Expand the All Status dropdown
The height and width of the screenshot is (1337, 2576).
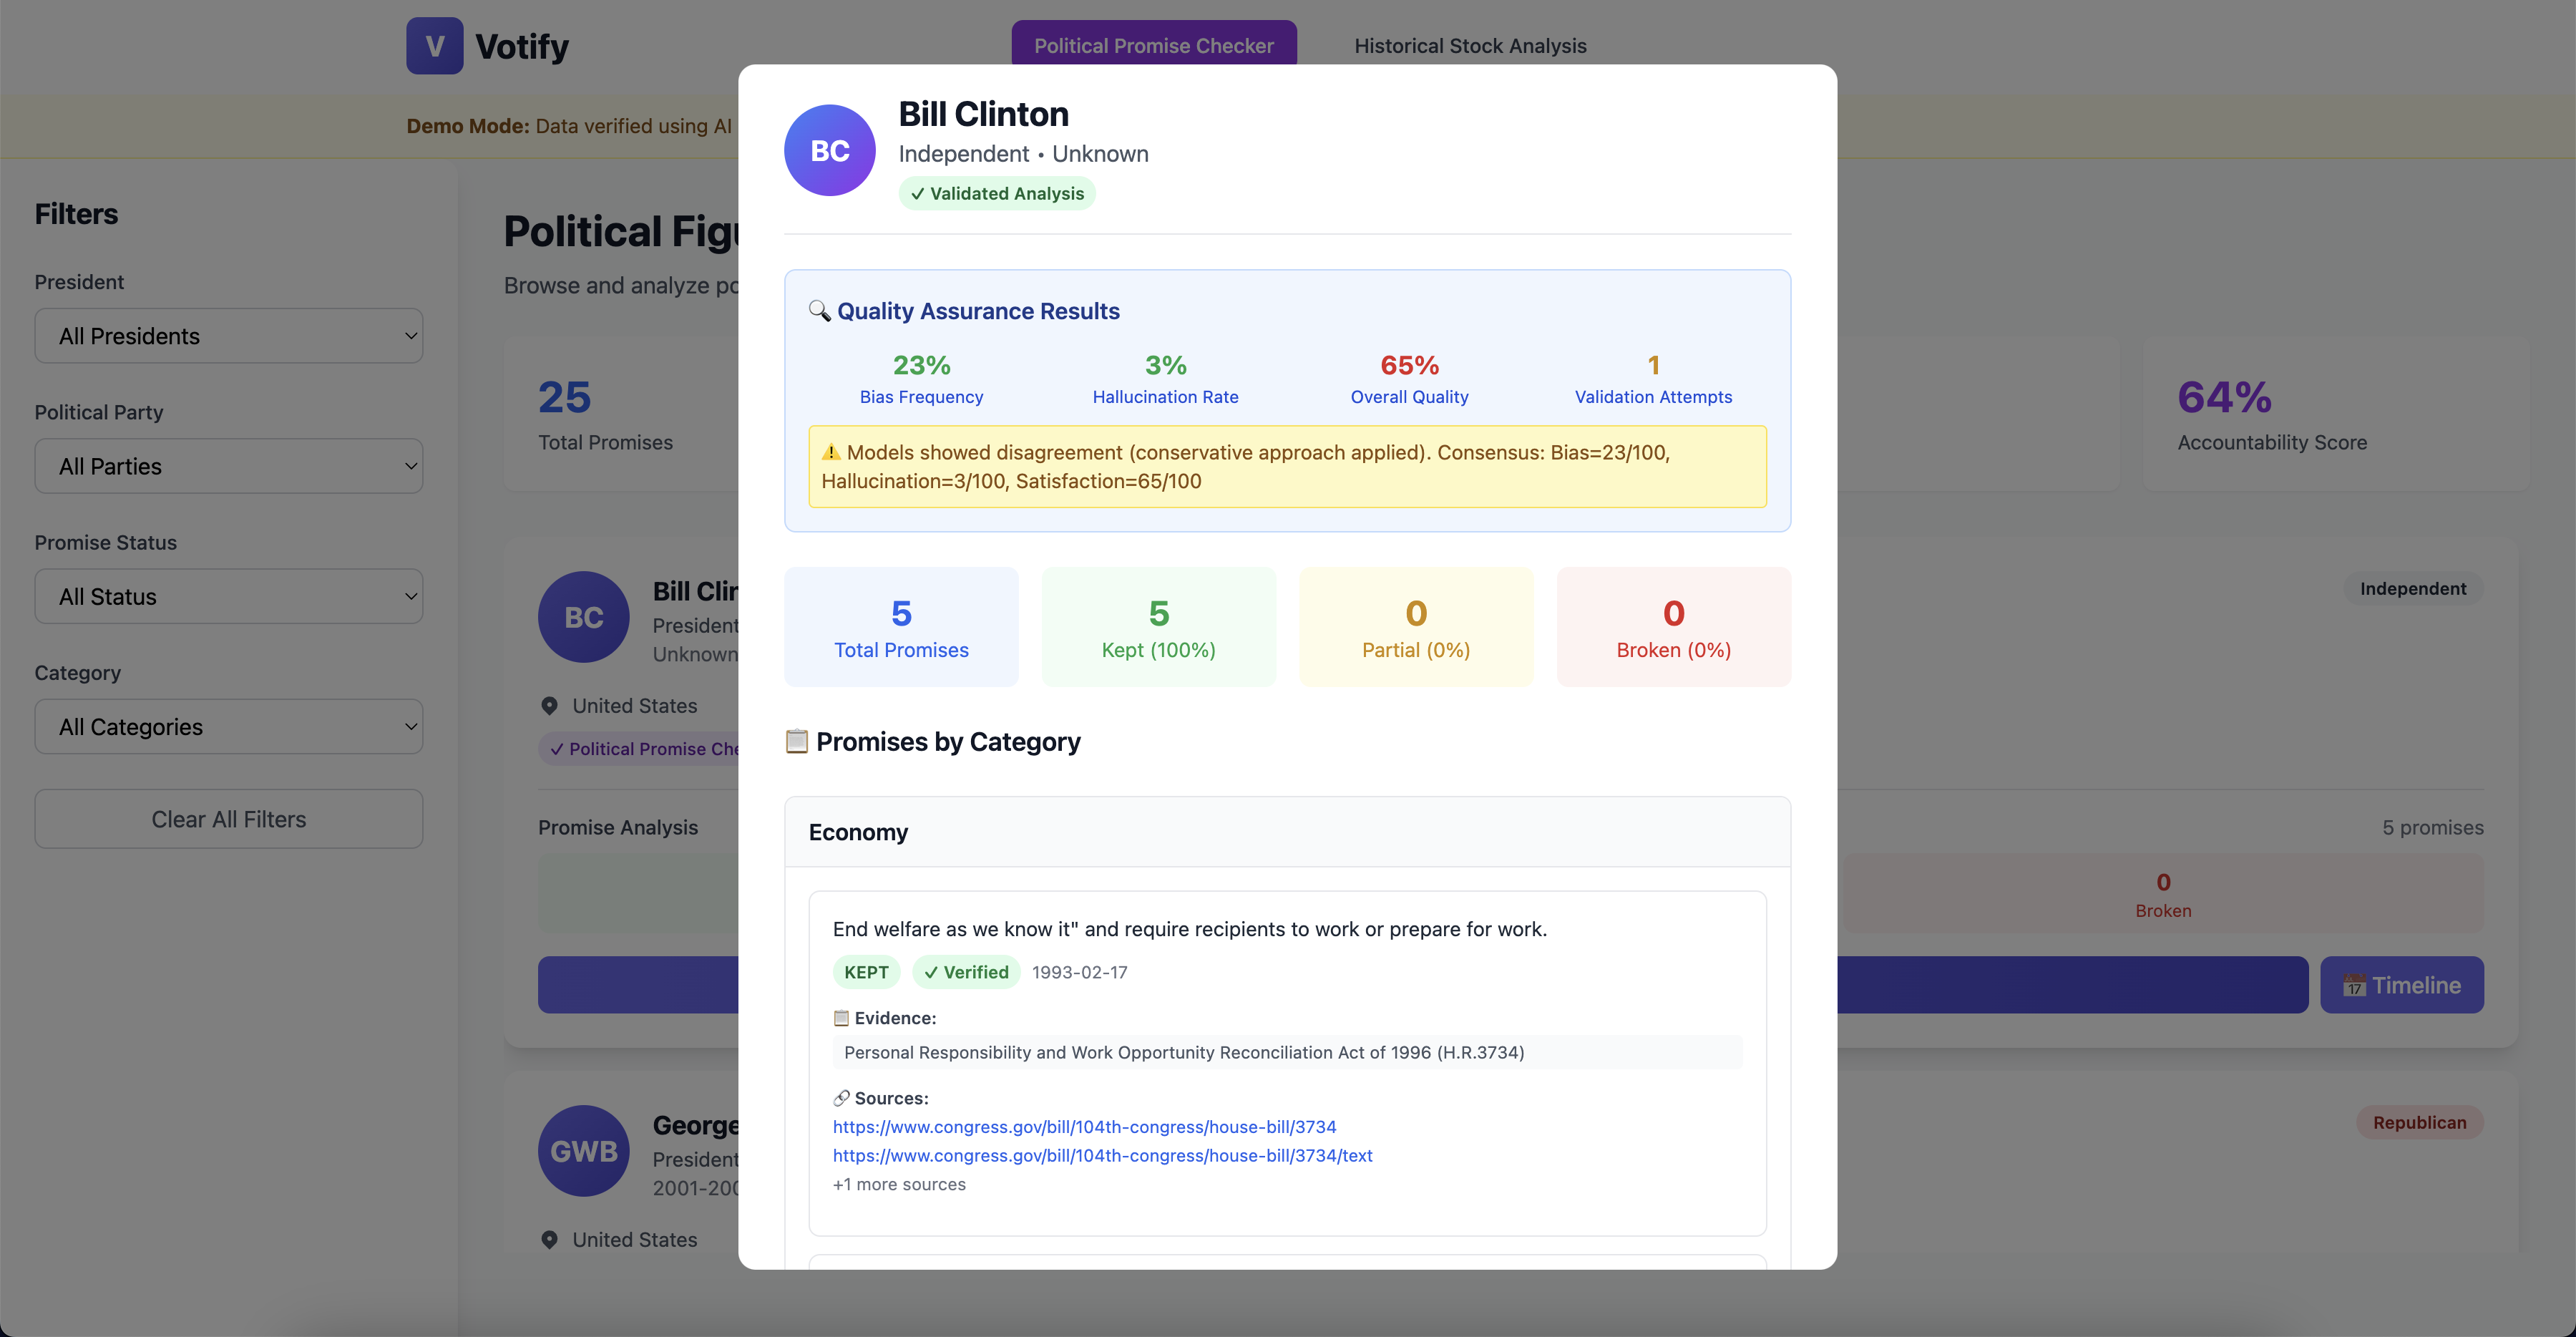point(229,596)
